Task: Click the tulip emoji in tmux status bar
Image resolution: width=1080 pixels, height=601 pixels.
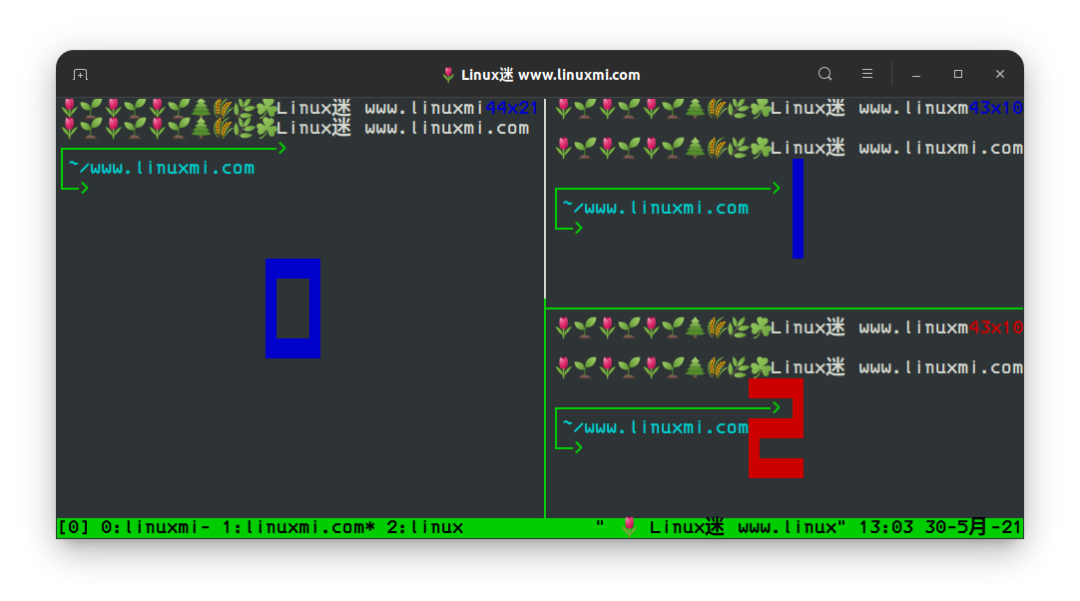Action: click(x=629, y=527)
